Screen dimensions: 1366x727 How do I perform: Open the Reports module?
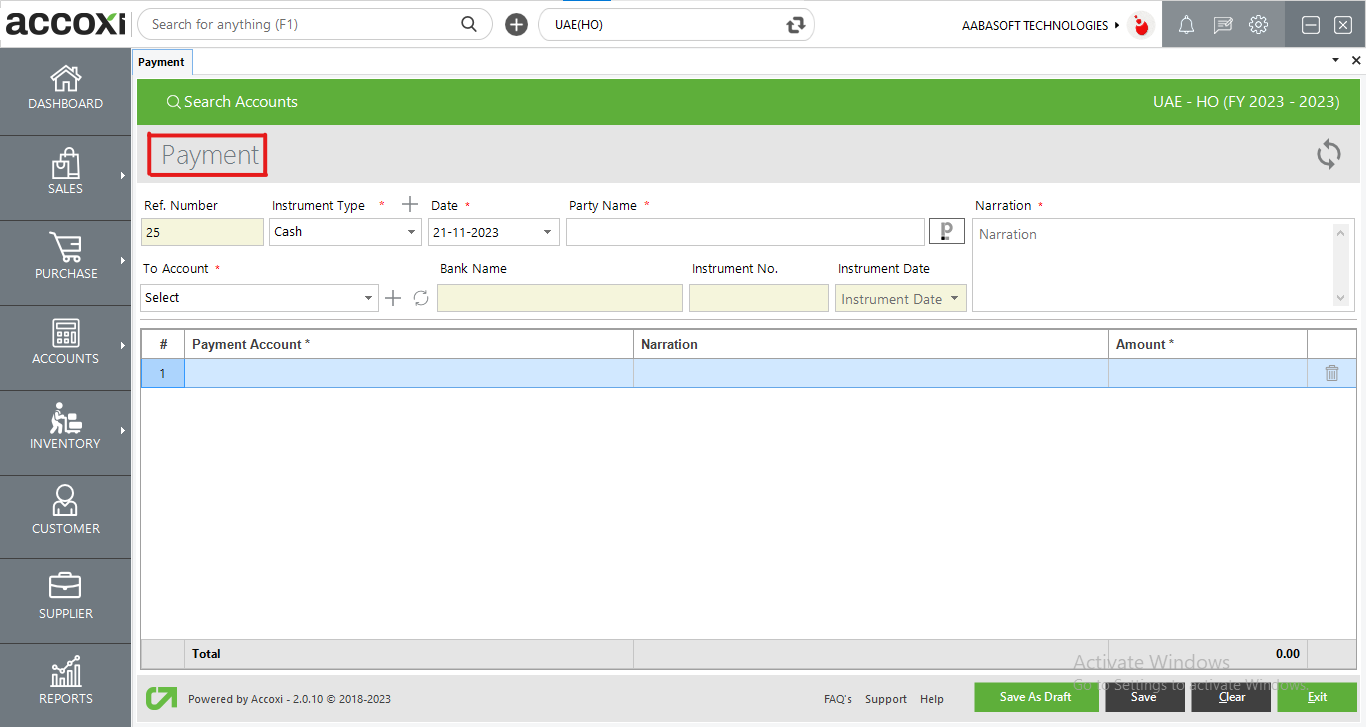[65, 683]
